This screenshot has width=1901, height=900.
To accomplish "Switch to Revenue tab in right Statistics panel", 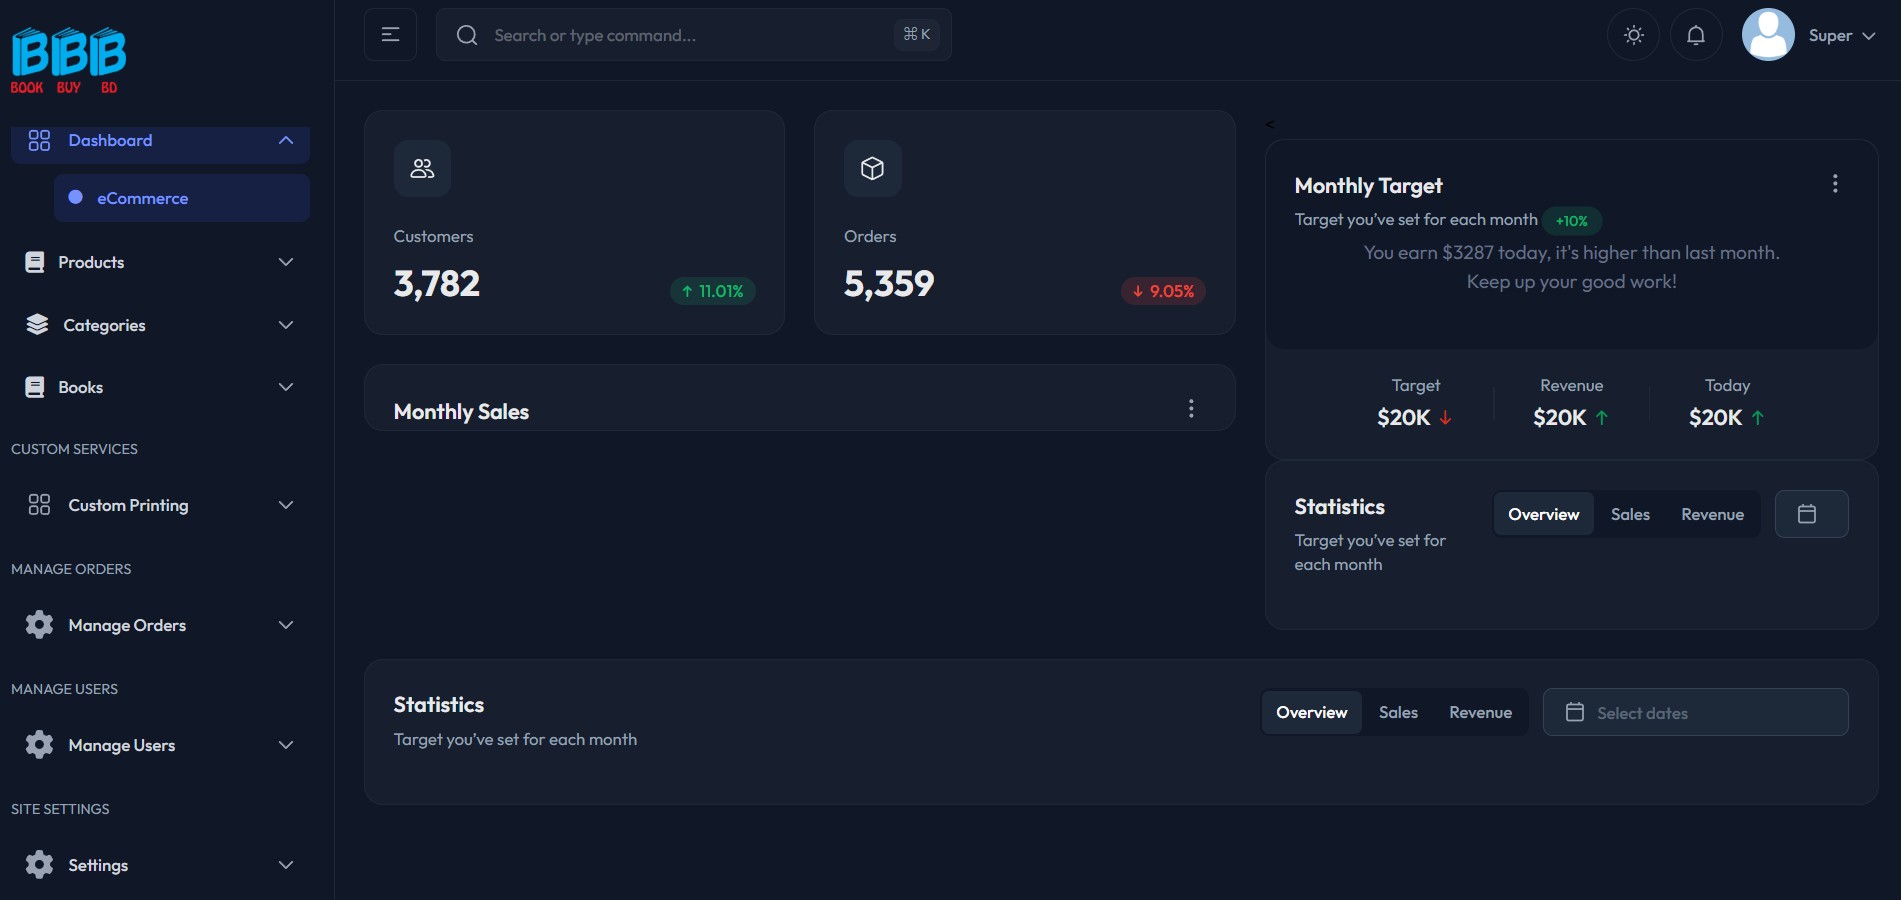I will (x=1711, y=515).
